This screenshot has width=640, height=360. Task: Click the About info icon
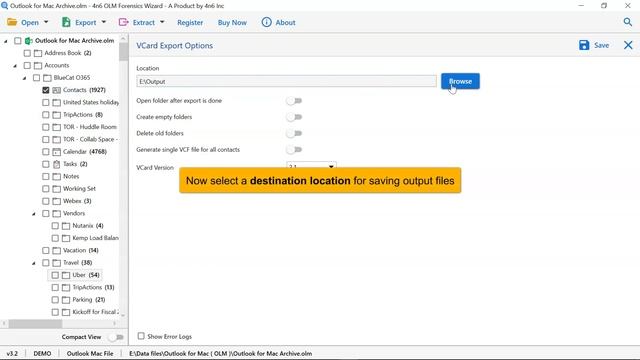point(266,22)
